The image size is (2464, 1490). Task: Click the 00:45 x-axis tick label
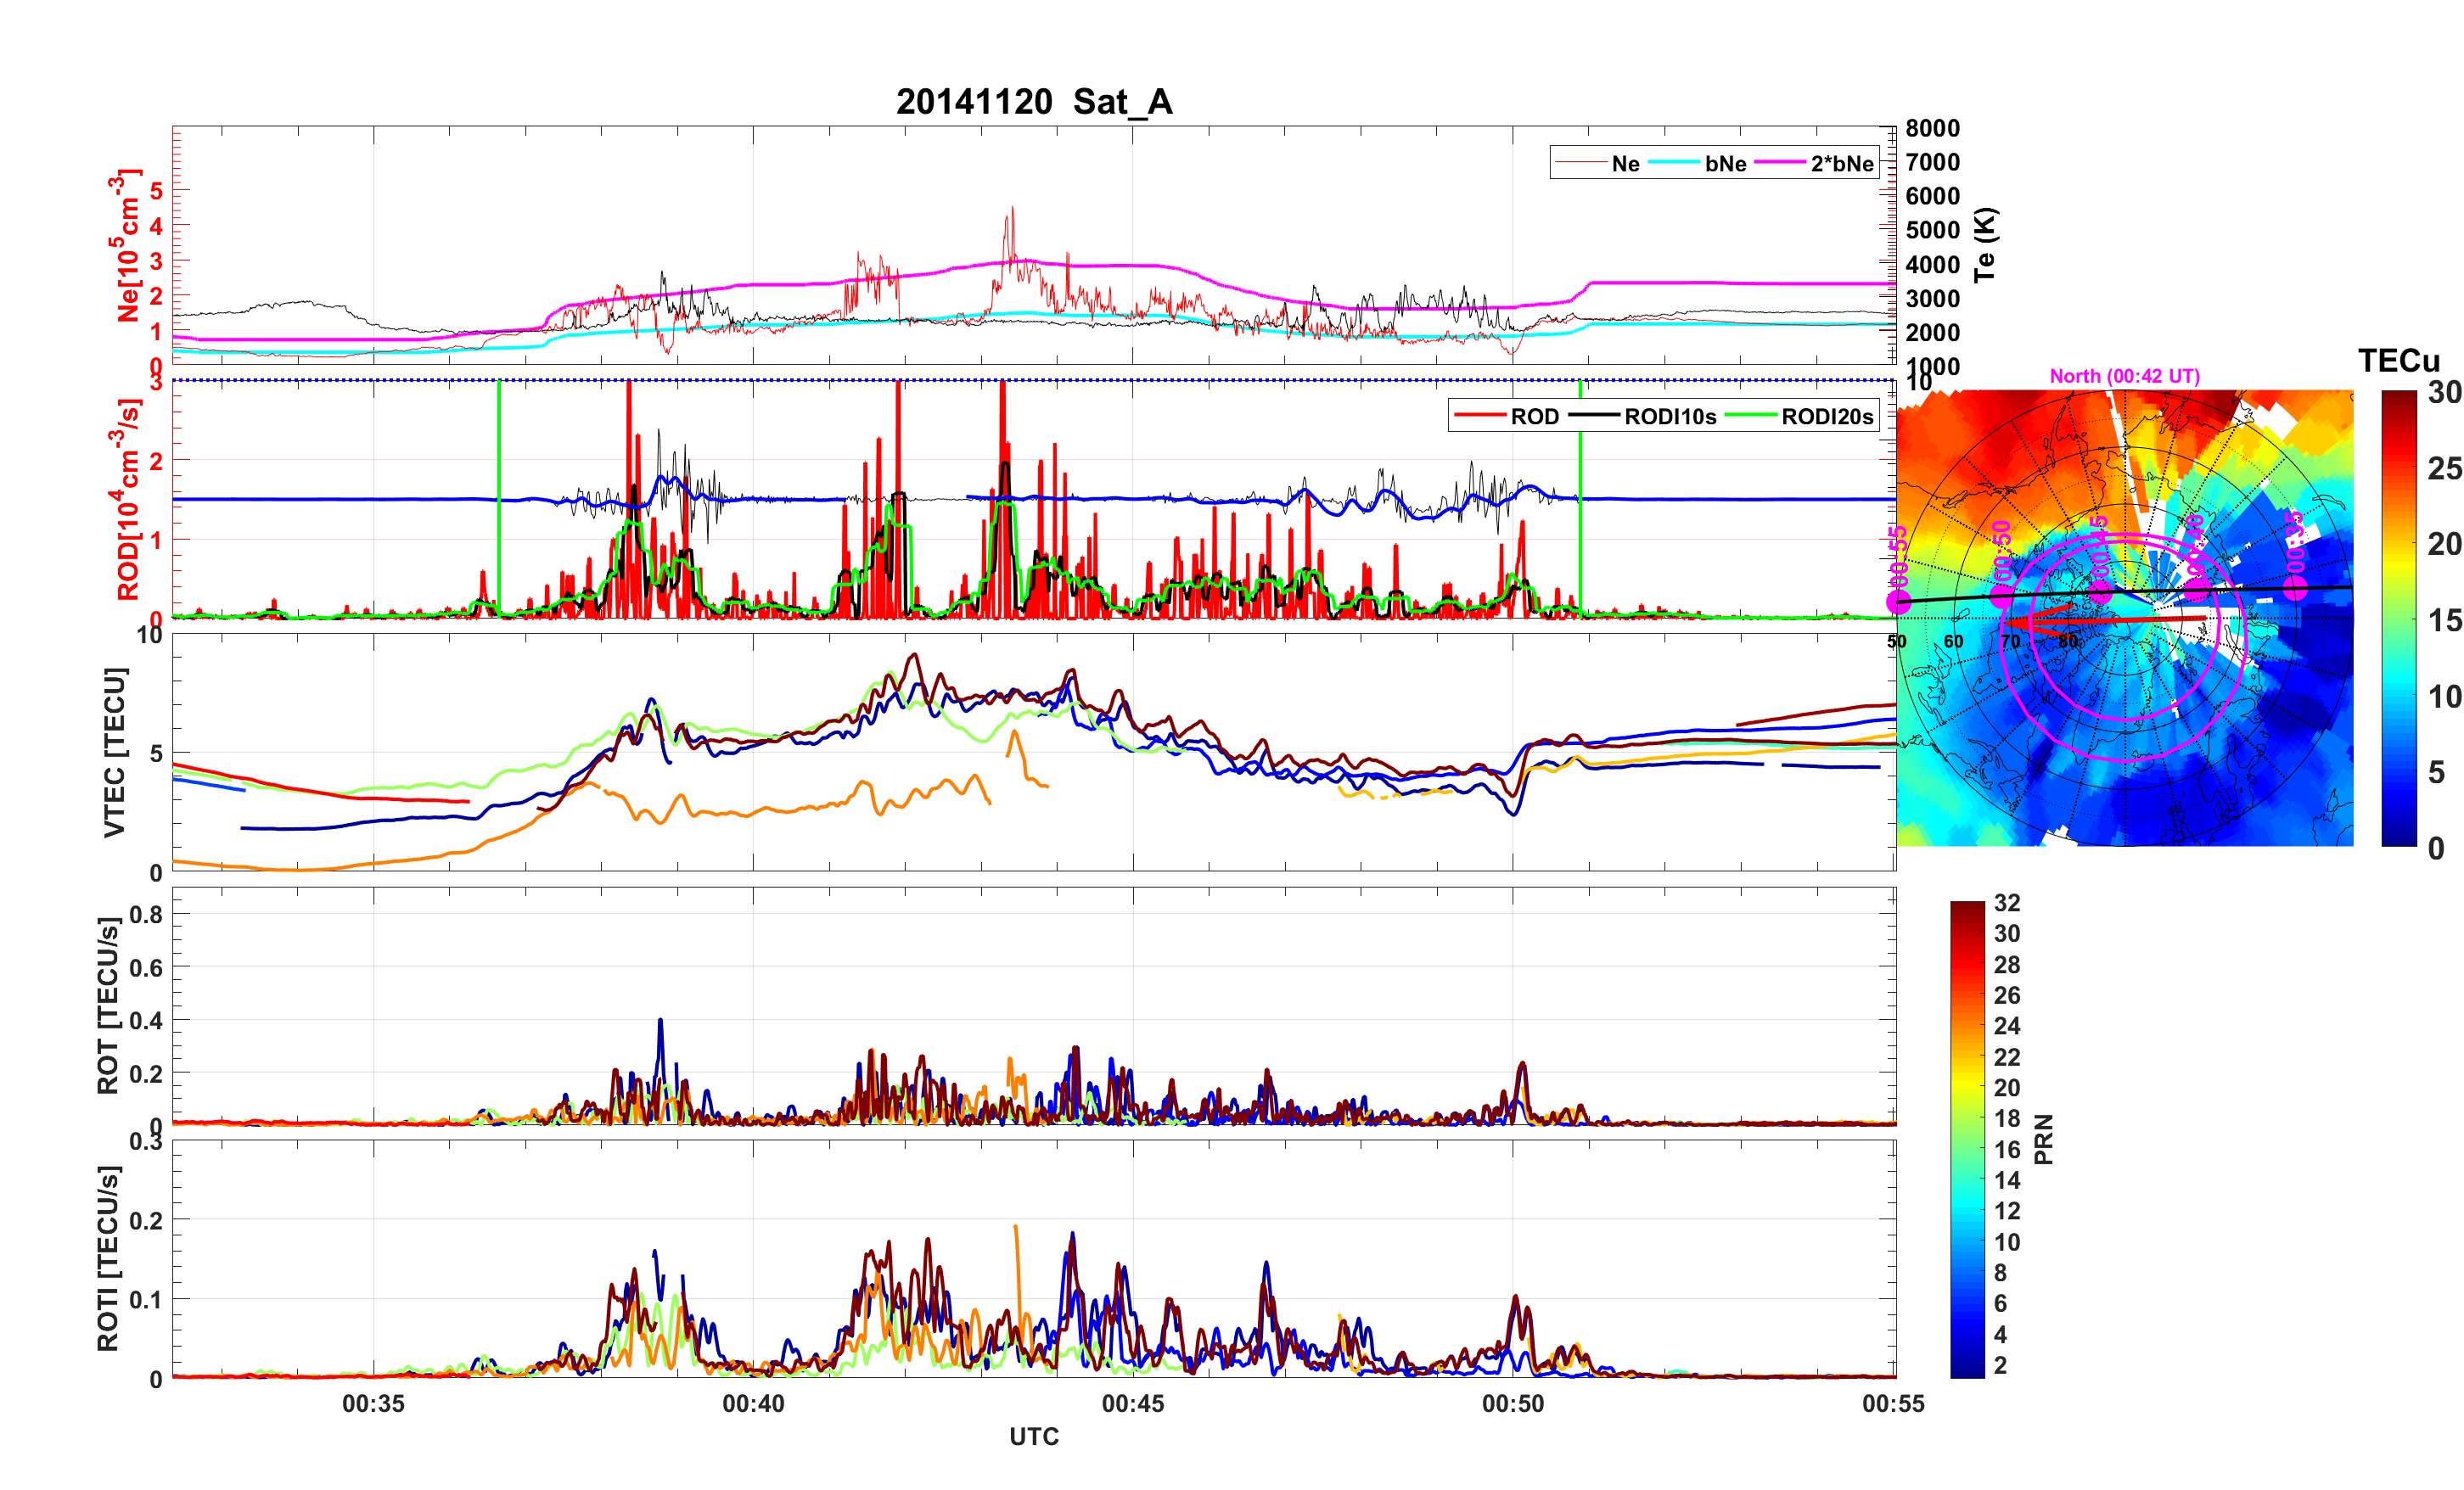click(x=1132, y=1404)
